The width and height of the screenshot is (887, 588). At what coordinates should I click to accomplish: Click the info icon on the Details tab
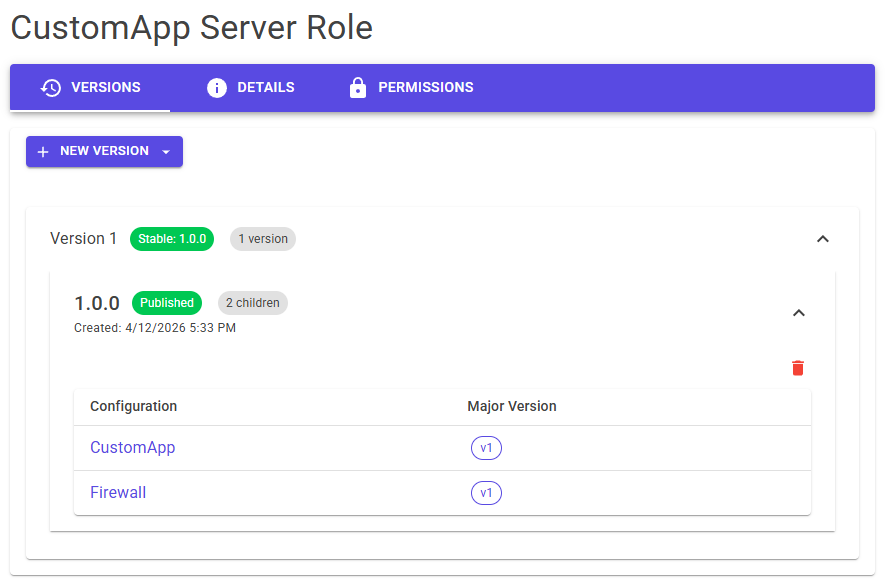click(217, 87)
